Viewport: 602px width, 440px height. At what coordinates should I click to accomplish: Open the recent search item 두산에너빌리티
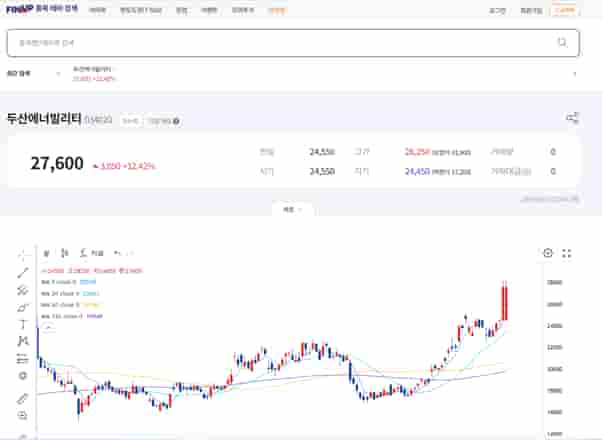pos(94,74)
